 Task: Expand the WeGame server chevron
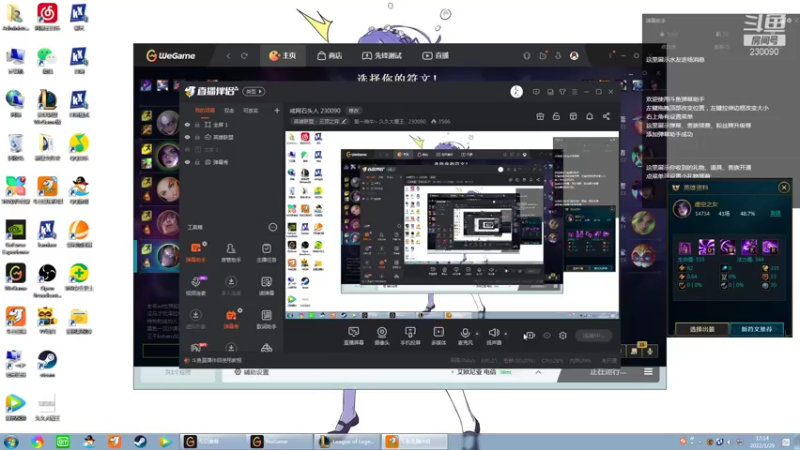[x=538, y=372]
